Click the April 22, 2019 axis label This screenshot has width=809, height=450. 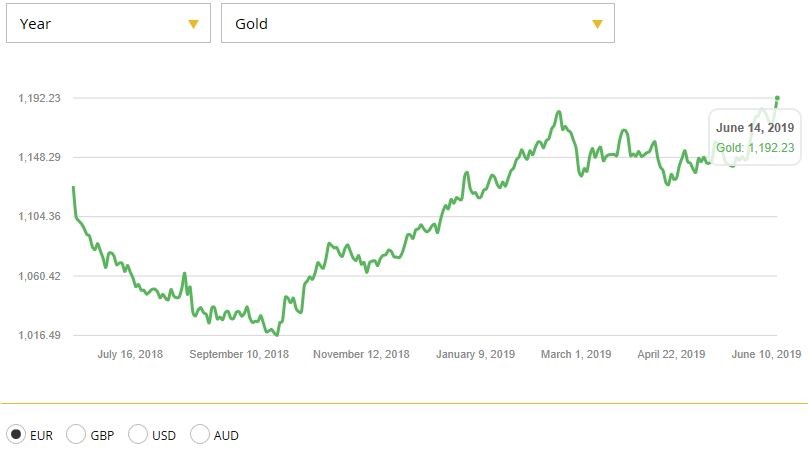[671, 354]
